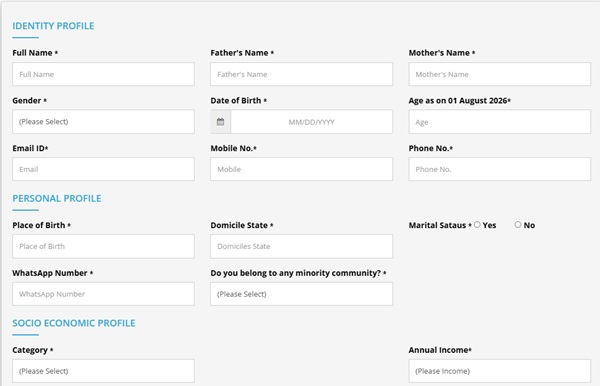Click the 'Do you belong to any minority community?' label
Image resolution: width=600 pixels, height=386 pixels.
tap(298, 273)
